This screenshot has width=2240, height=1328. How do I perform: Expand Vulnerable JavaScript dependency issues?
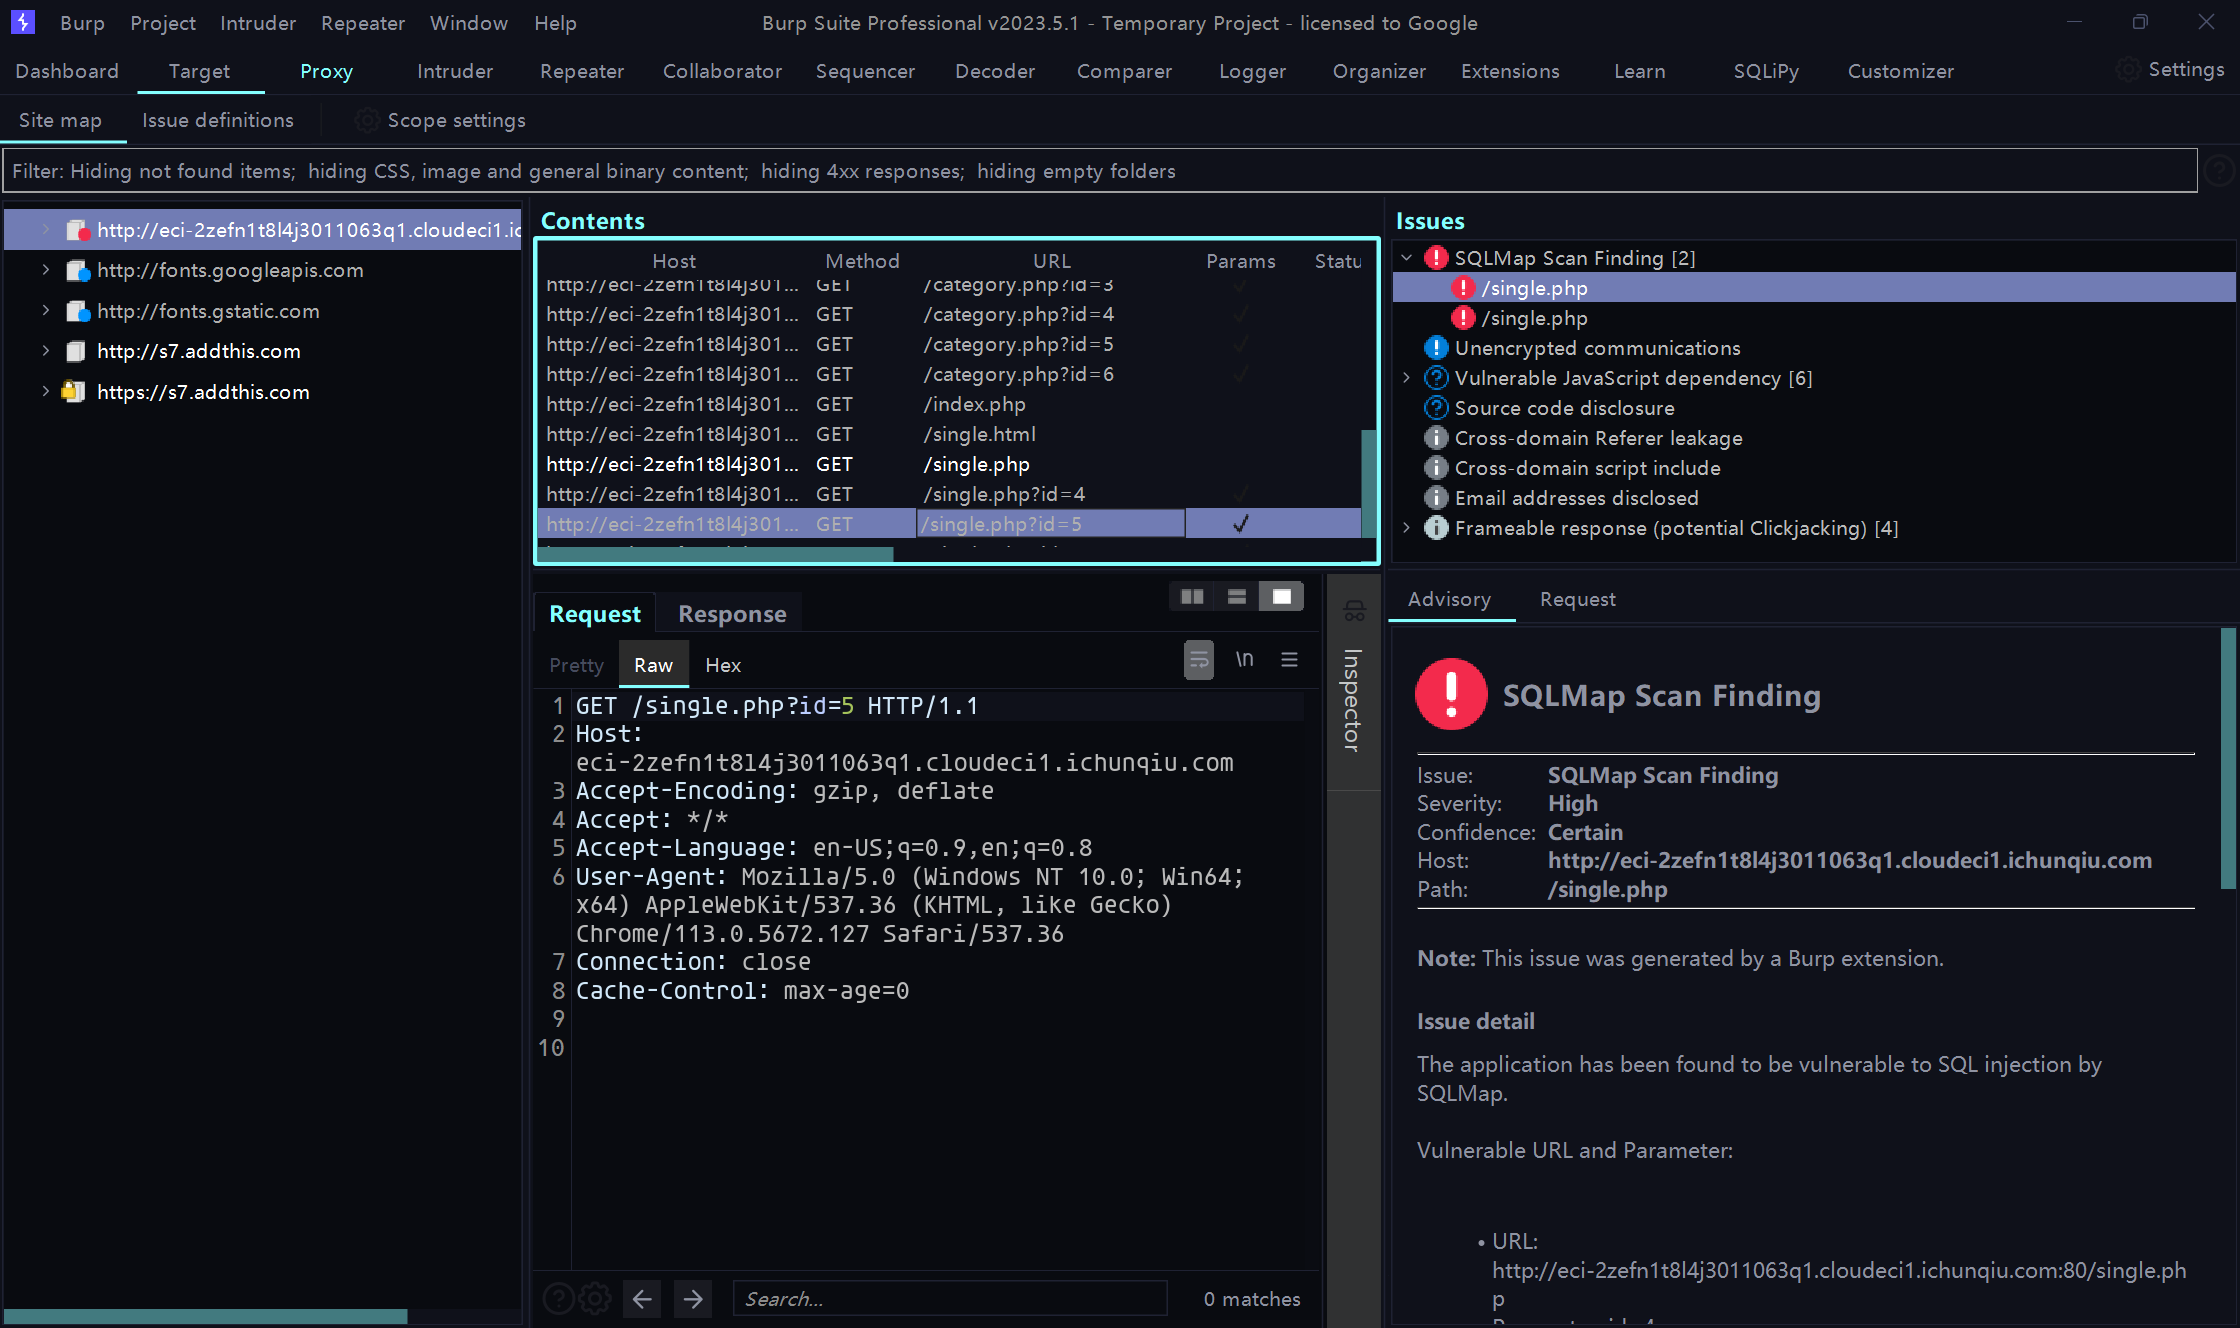(x=1406, y=378)
